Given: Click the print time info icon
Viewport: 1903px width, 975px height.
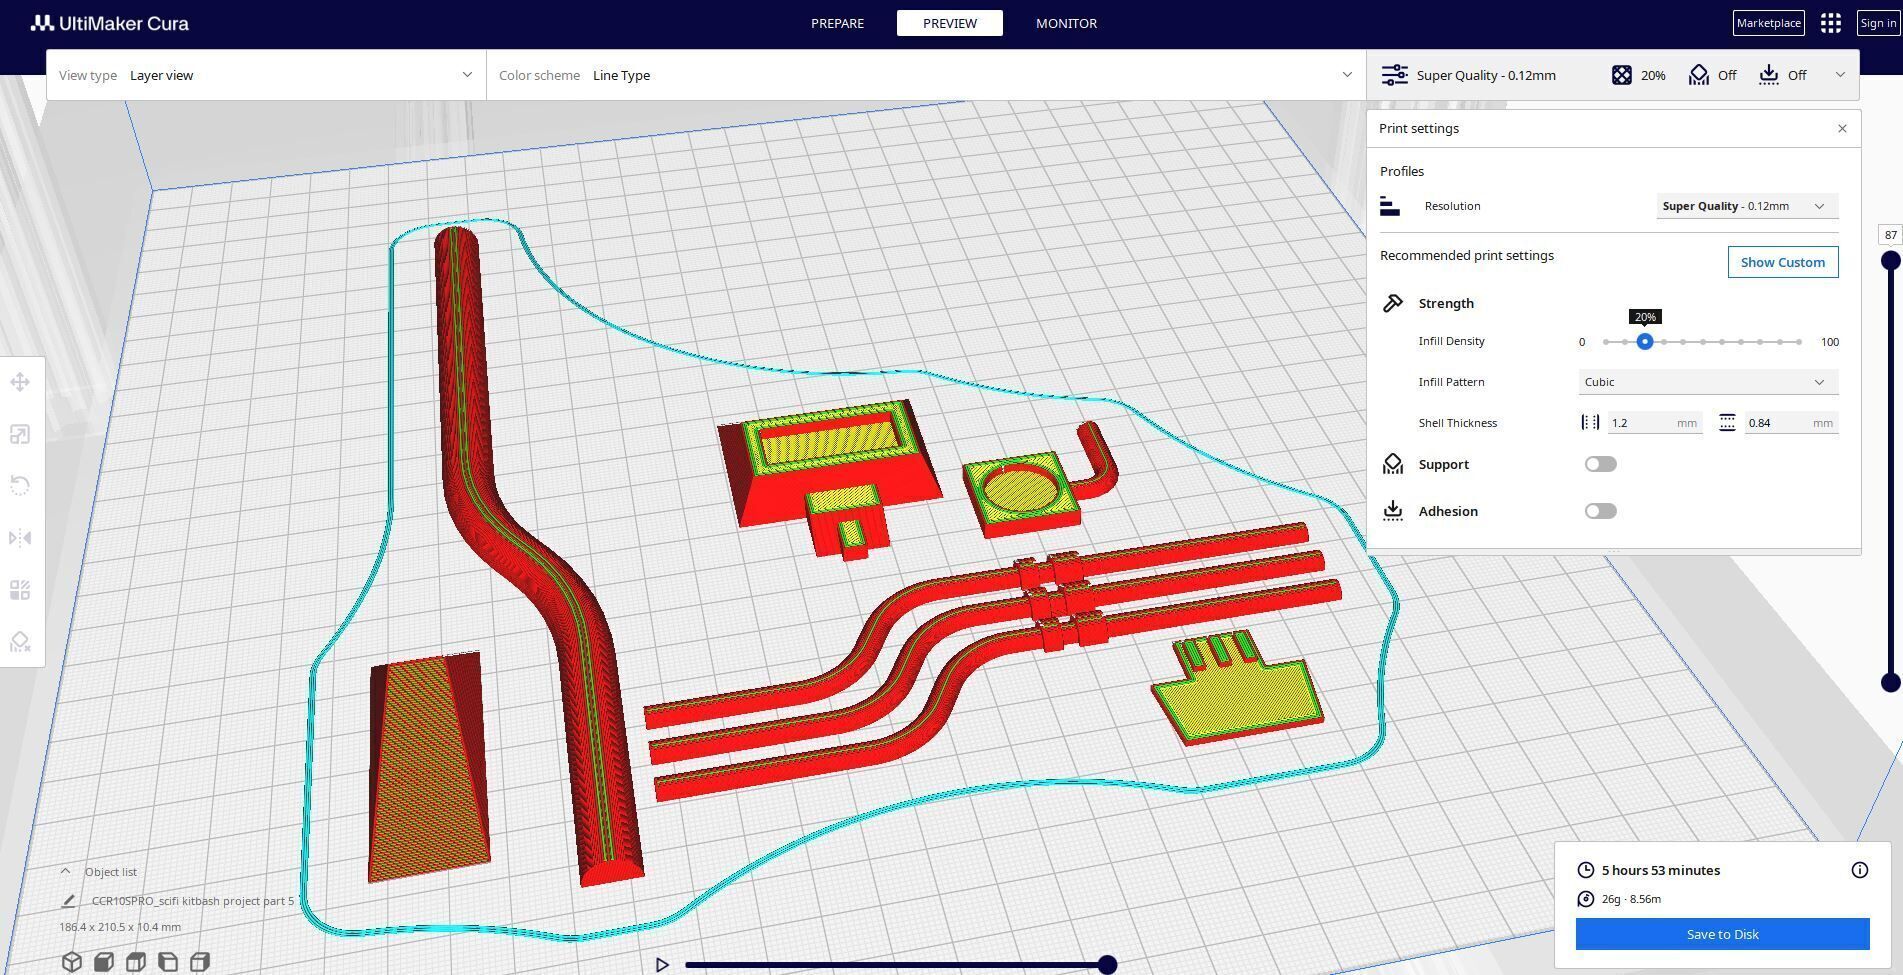Looking at the screenshot, I should [x=1860, y=870].
